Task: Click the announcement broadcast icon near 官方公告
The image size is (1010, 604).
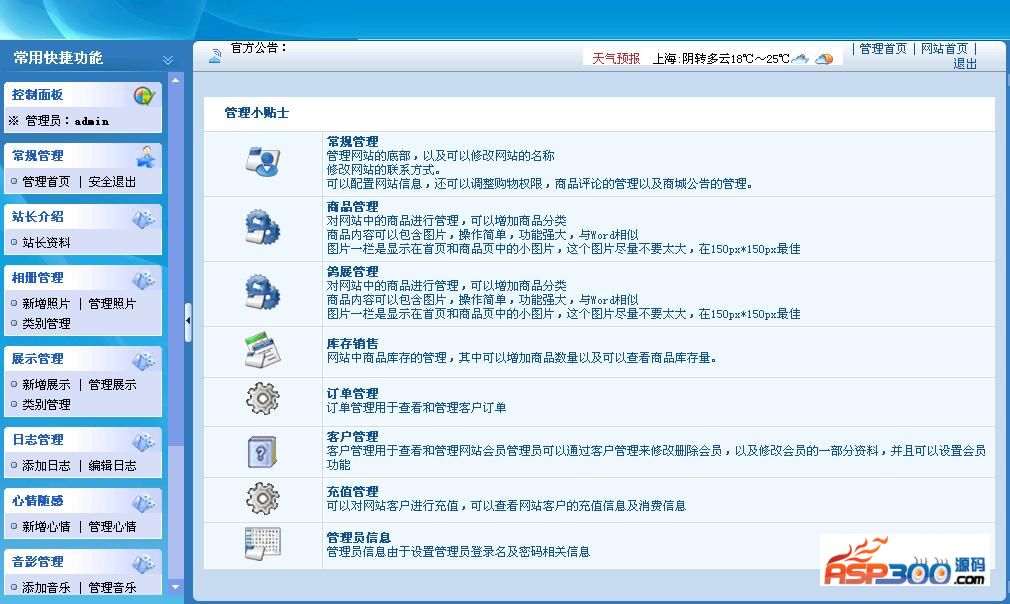Action: click(215, 56)
